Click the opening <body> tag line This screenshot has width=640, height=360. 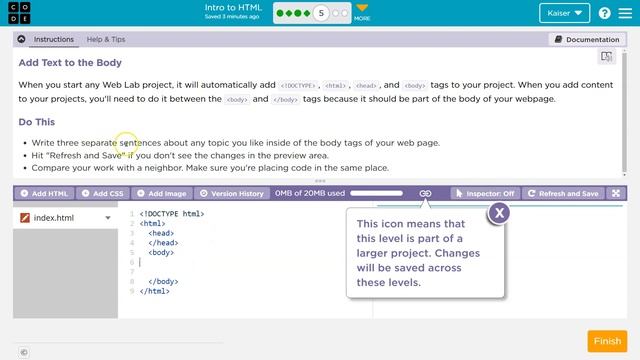161,252
